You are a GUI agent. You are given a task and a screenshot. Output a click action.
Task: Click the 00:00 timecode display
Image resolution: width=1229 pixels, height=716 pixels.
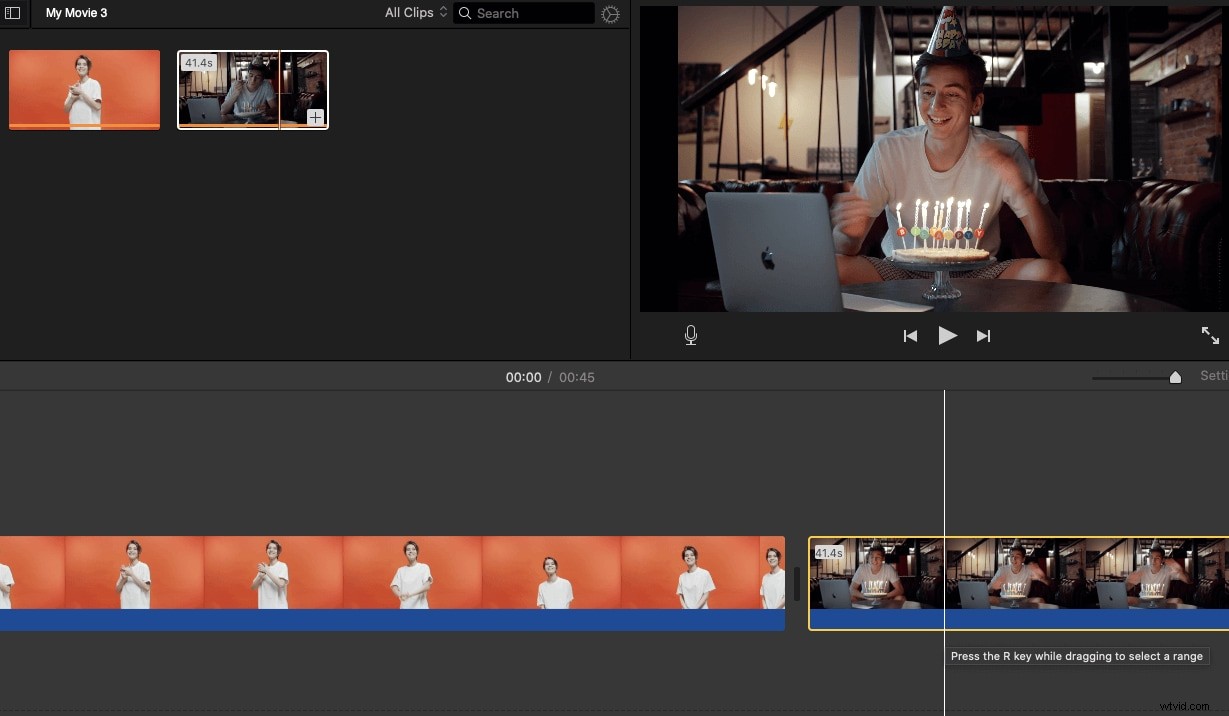(x=523, y=377)
